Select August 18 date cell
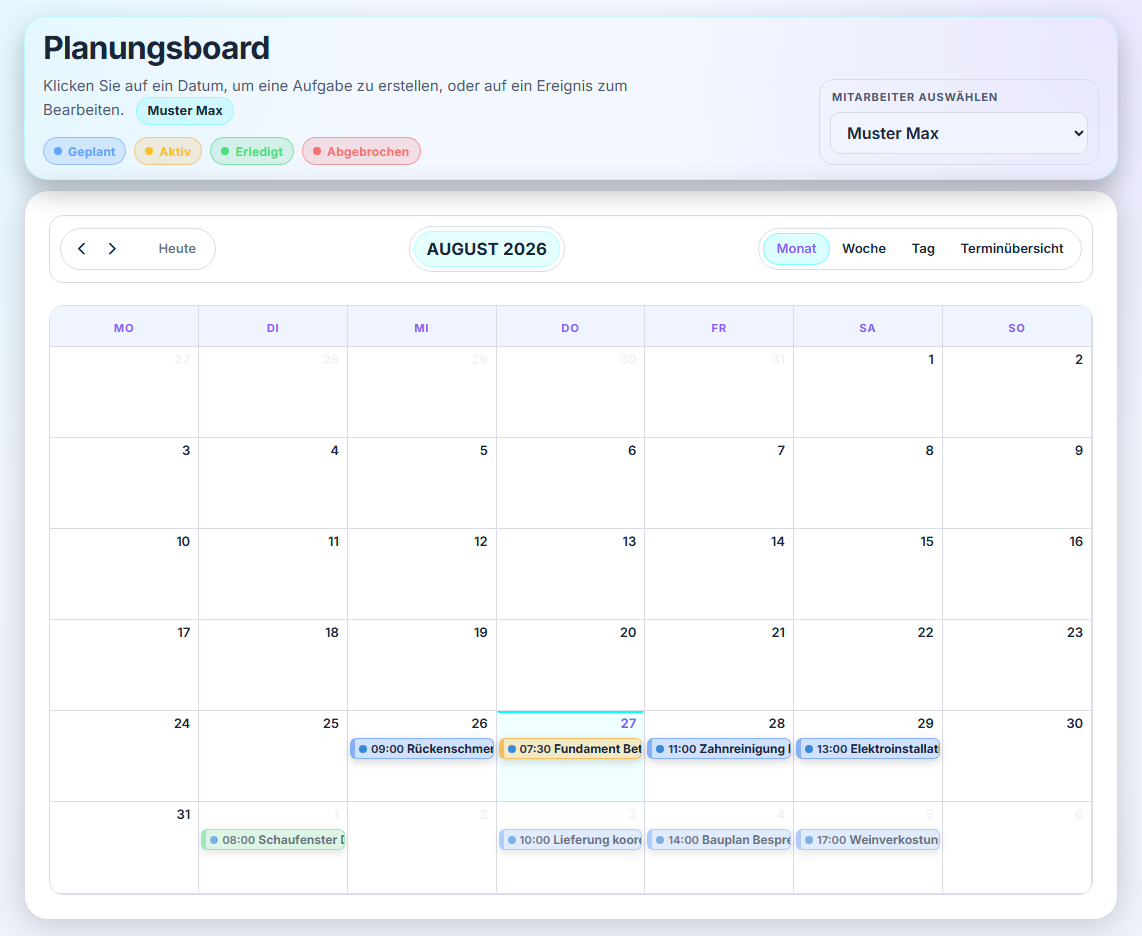This screenshot has width=1142, height=936. (x=273, y=665)
